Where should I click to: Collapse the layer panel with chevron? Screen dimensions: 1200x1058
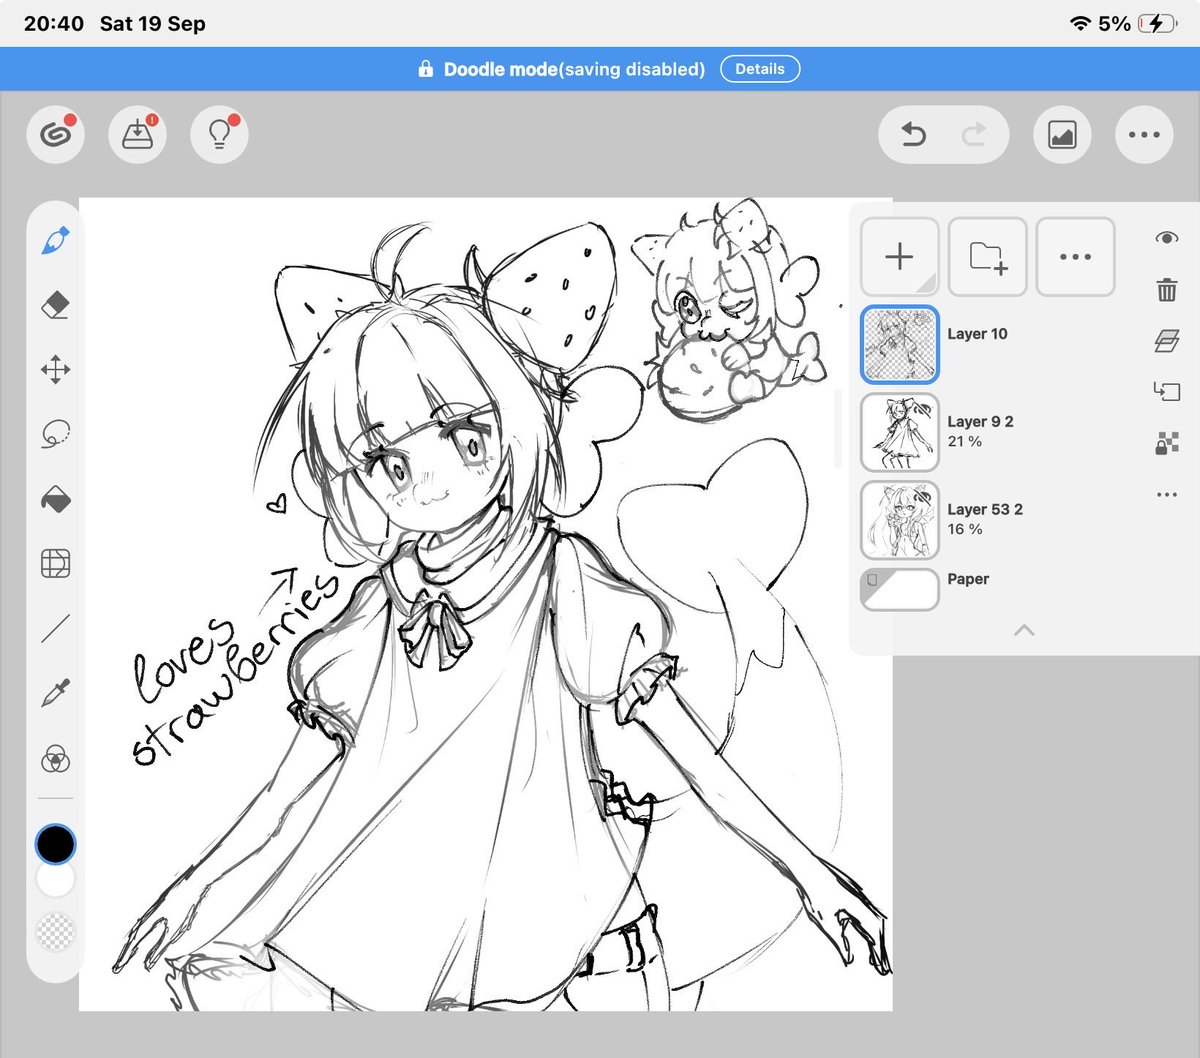pyautogui.click(x=1024, y=630)
